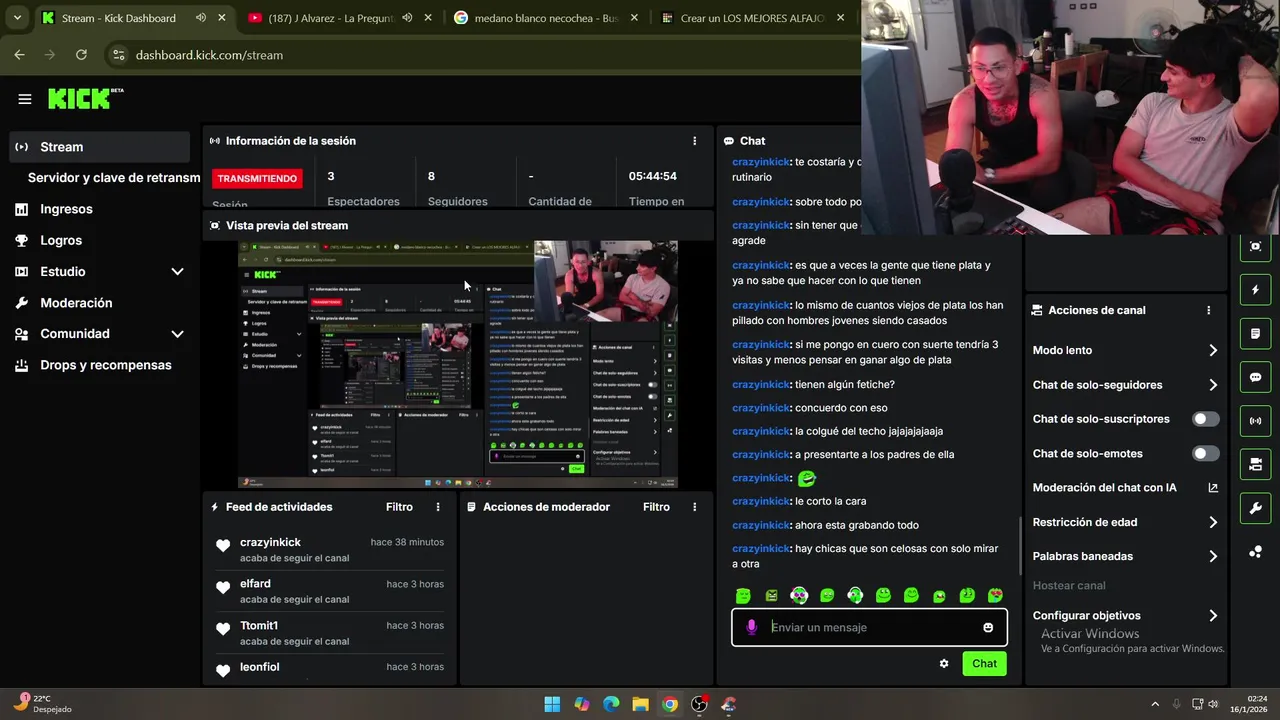Click the chat bubble sidebar icon

pos(1256,377)
